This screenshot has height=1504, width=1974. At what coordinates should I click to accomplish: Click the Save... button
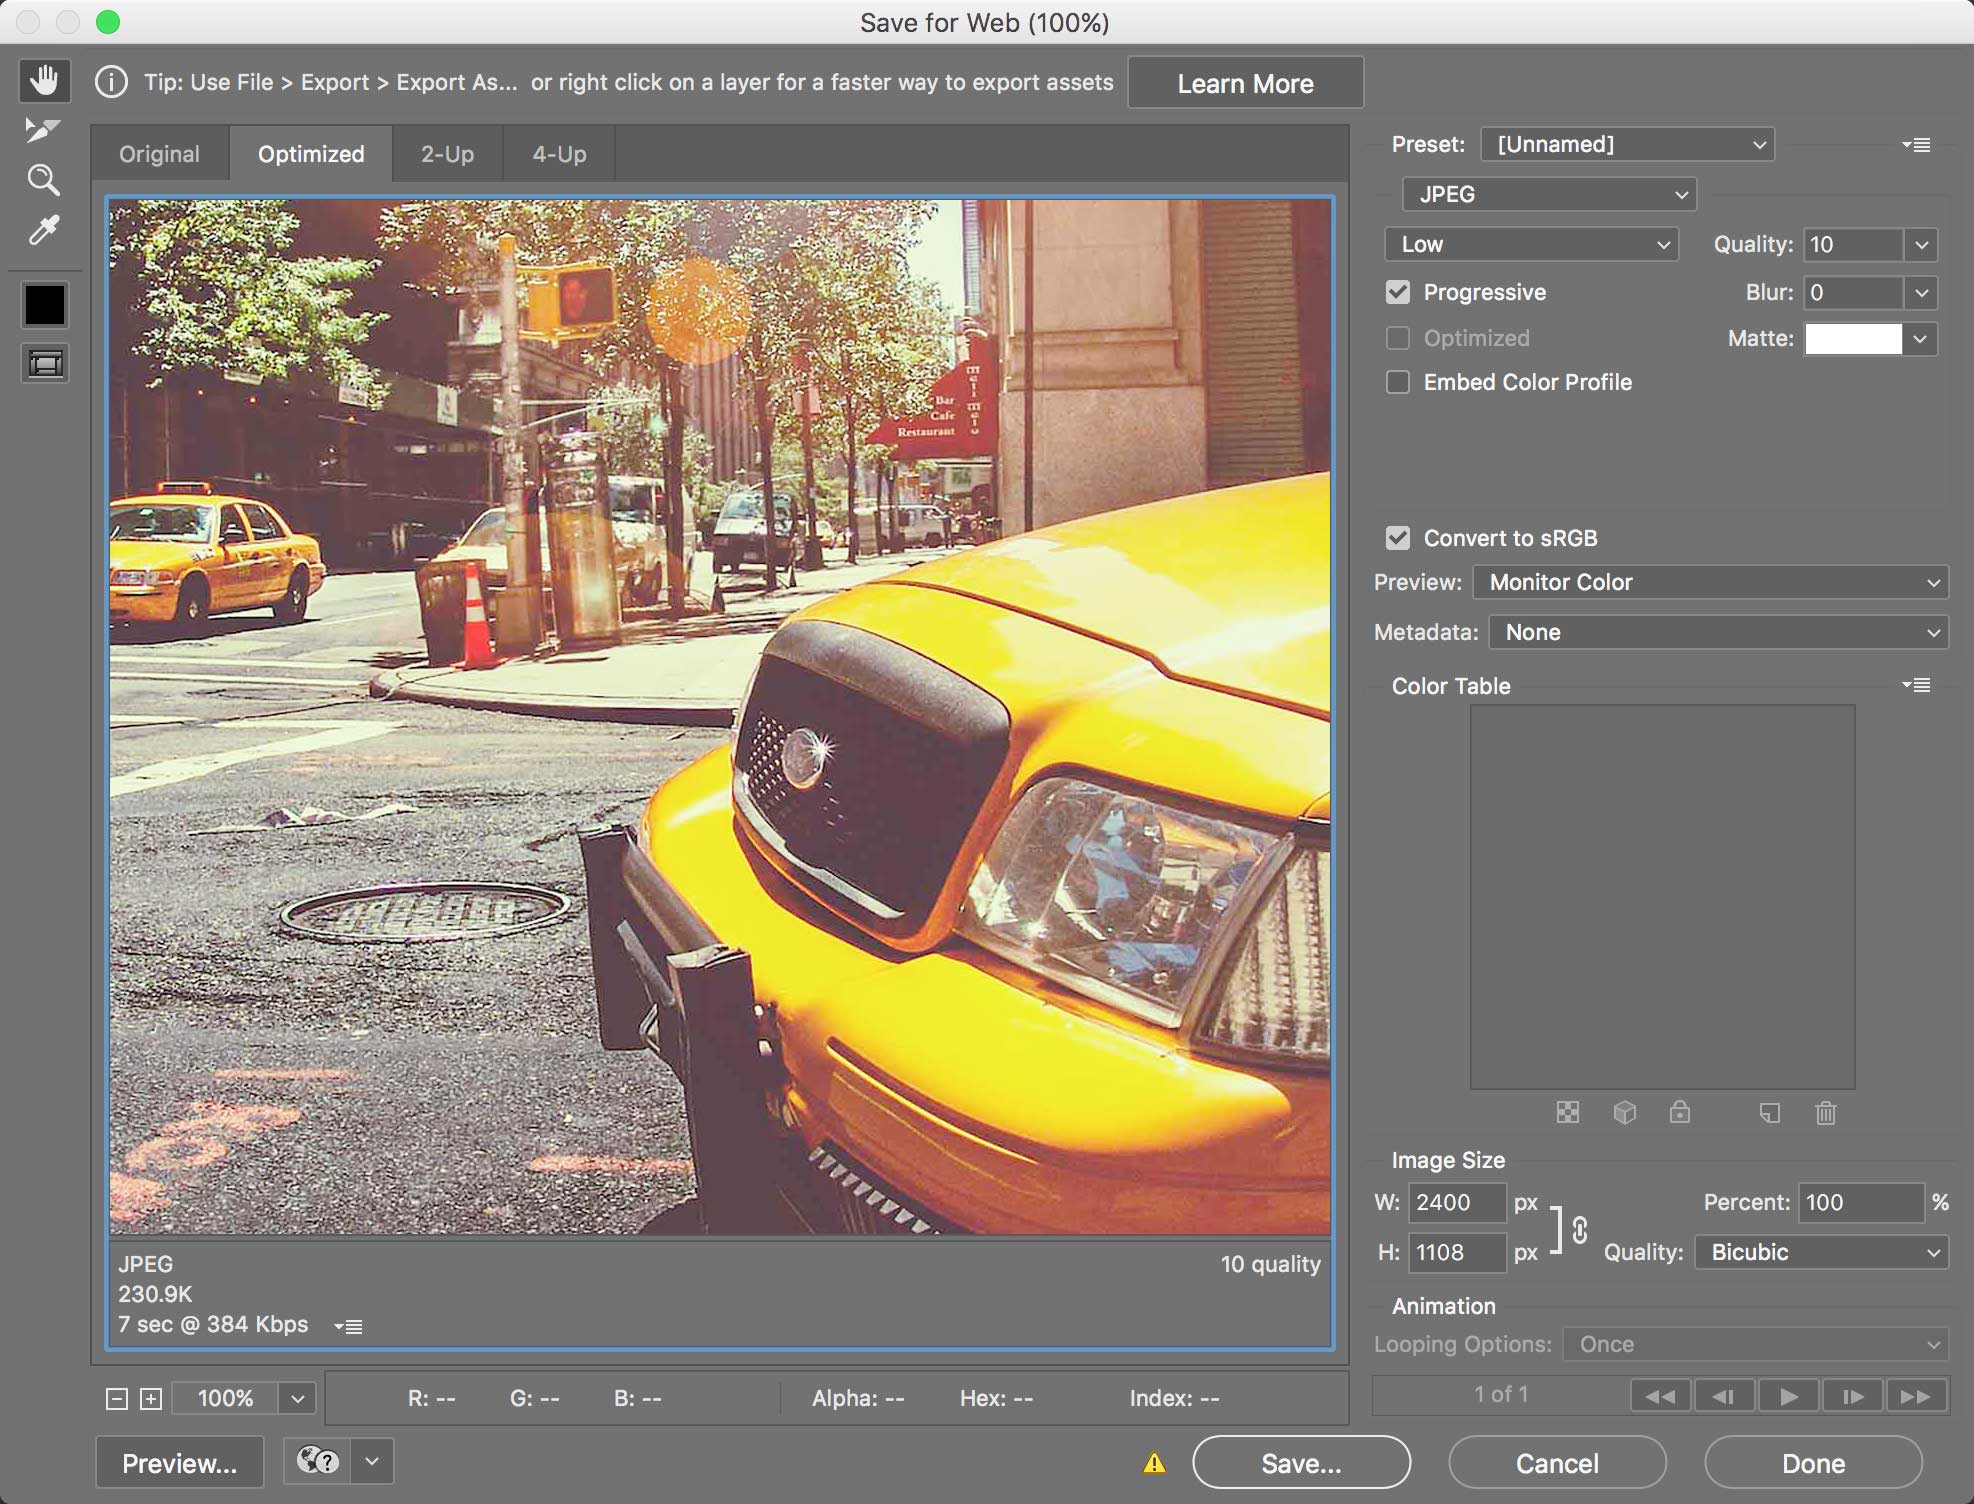[1301, 1463]
